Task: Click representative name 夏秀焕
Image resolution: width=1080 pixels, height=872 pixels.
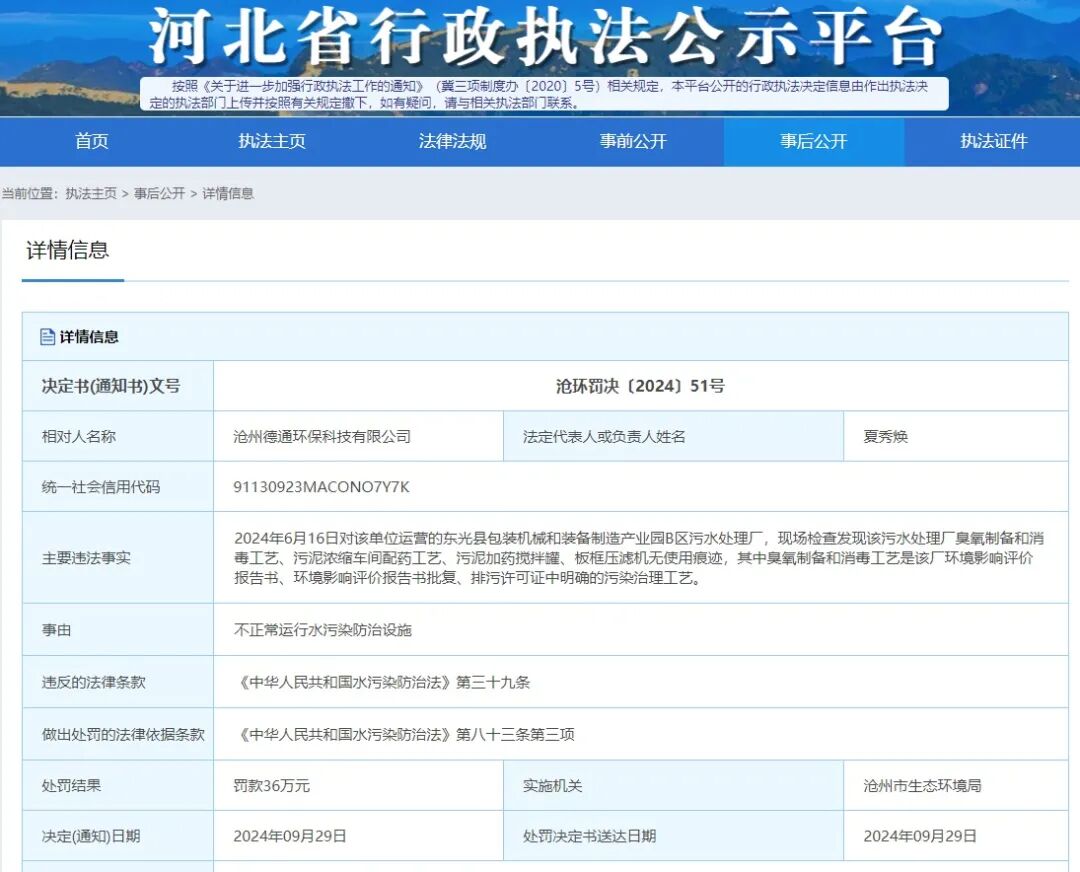Action: pos(885,437)
